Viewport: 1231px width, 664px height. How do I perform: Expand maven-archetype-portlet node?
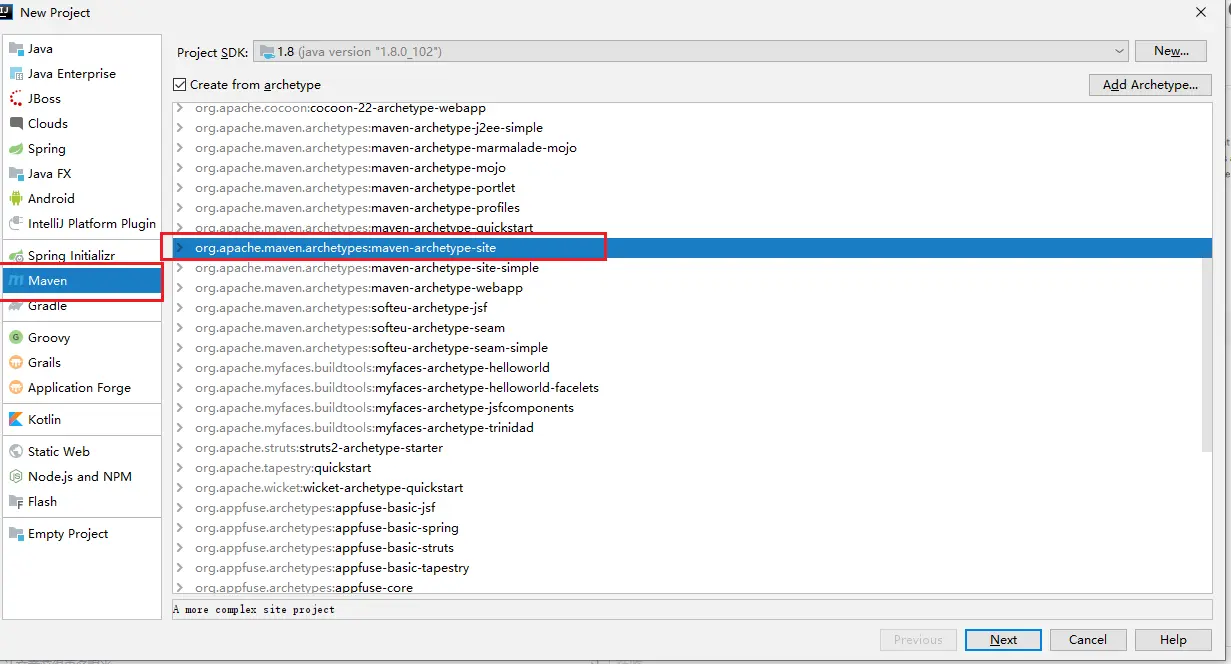(179, 188)
